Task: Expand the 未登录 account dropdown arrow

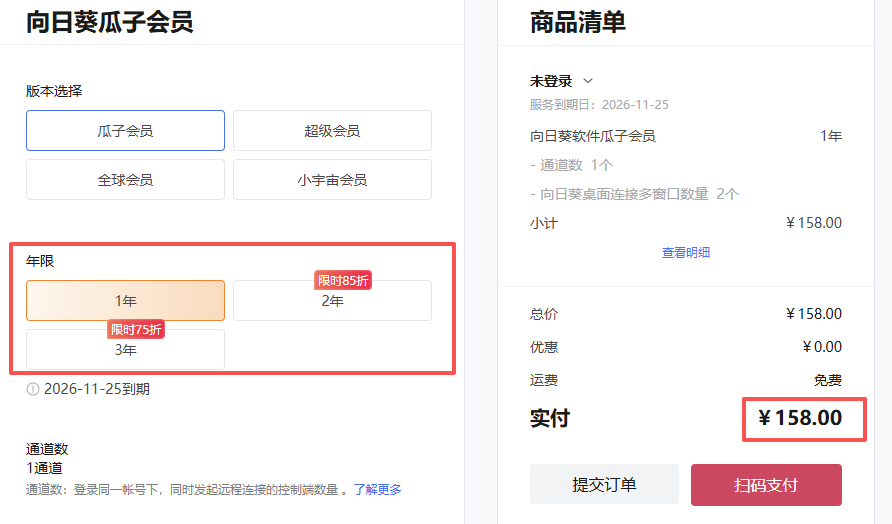Action: tap(588, 81)
